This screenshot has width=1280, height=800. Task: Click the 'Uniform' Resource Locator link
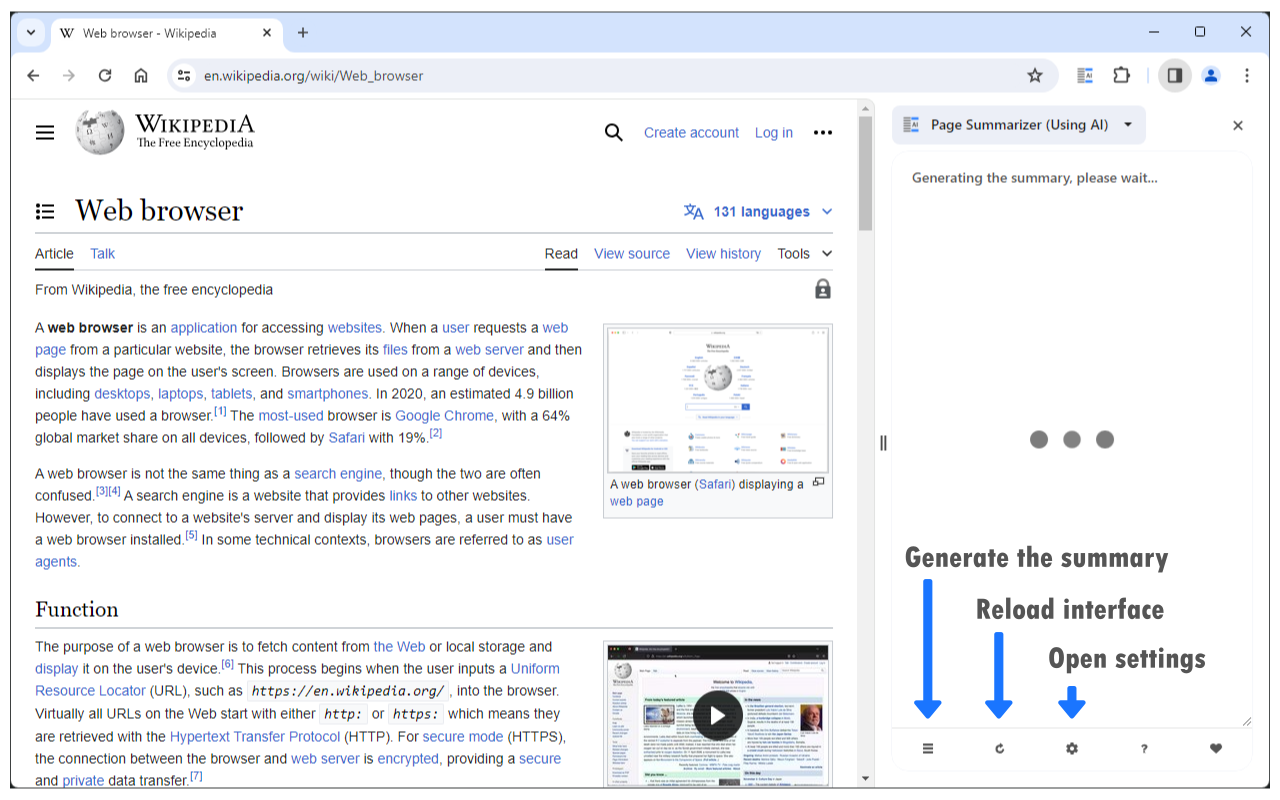point(535,668)
